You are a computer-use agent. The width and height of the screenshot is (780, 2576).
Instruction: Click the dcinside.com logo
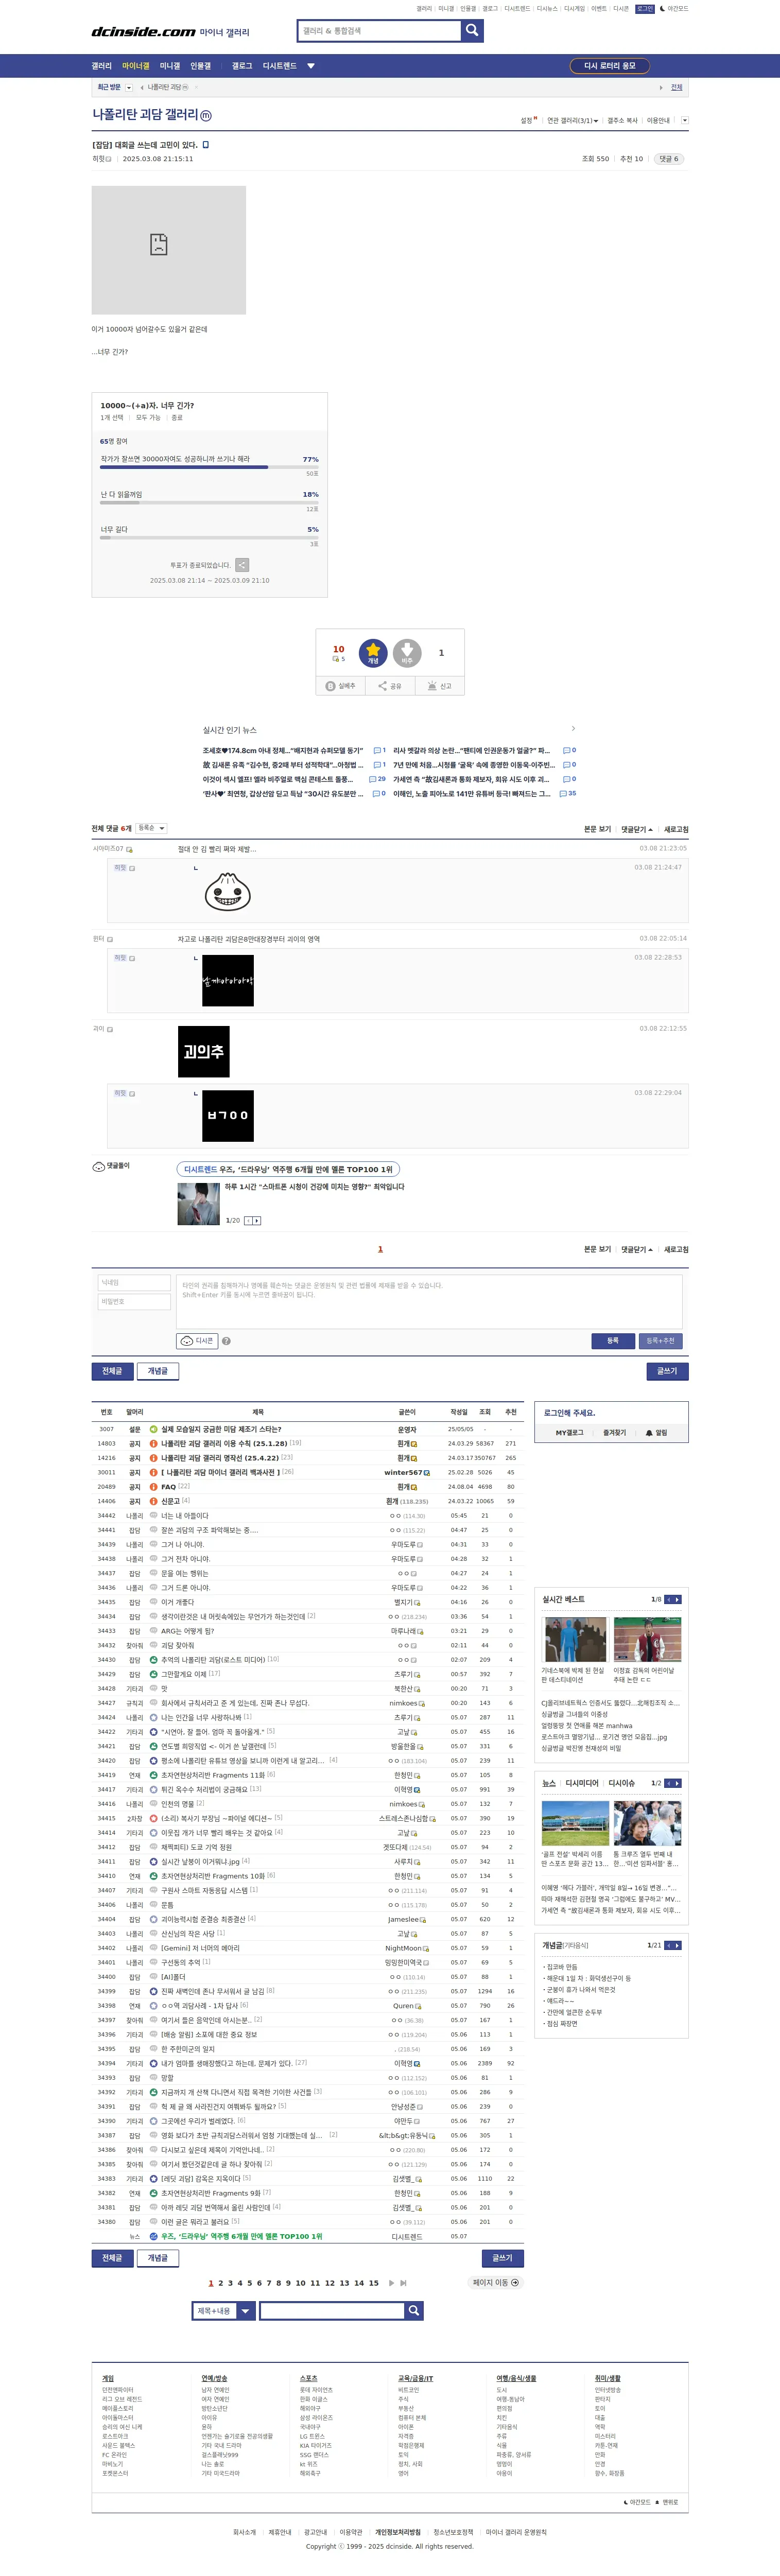click(x=143, y=32)
